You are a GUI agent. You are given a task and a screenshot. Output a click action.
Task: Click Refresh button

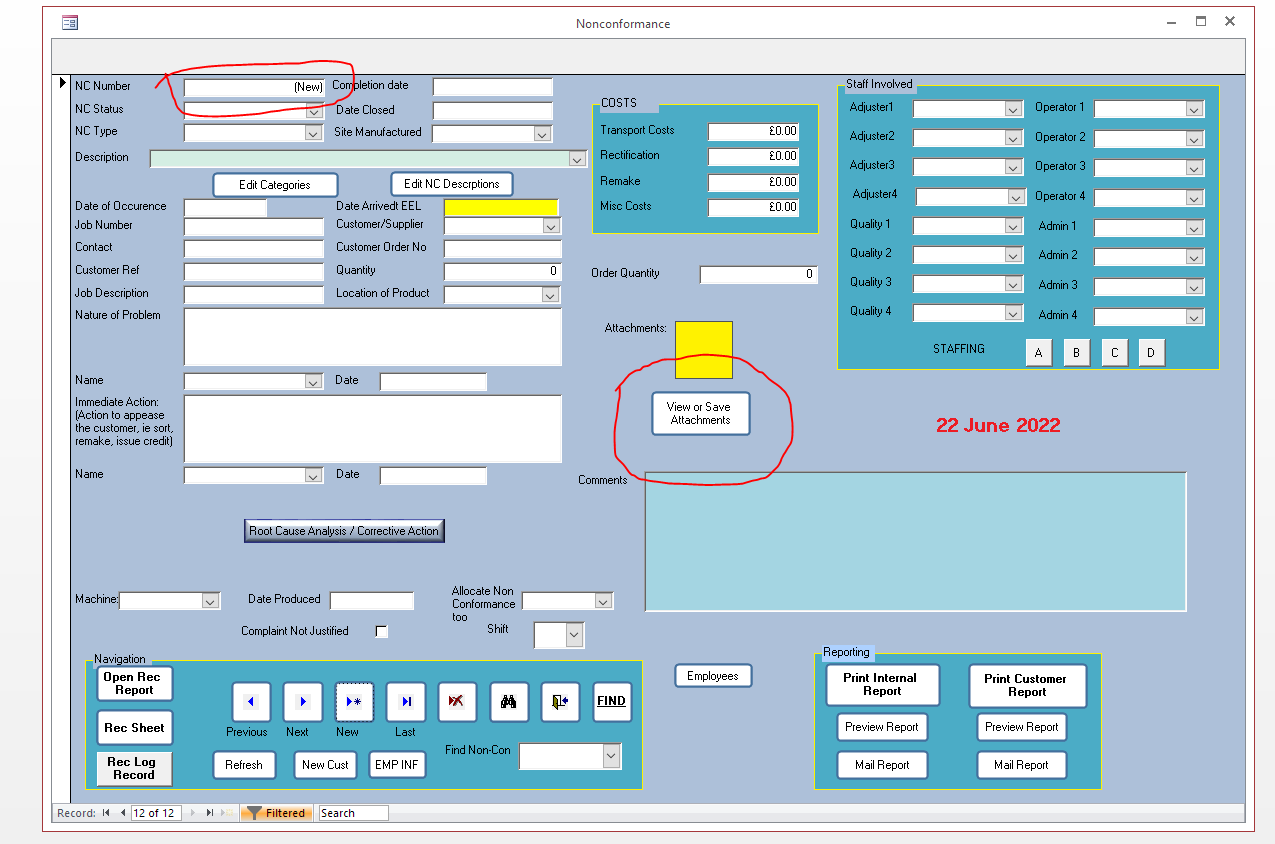click(x=244, y=765)
